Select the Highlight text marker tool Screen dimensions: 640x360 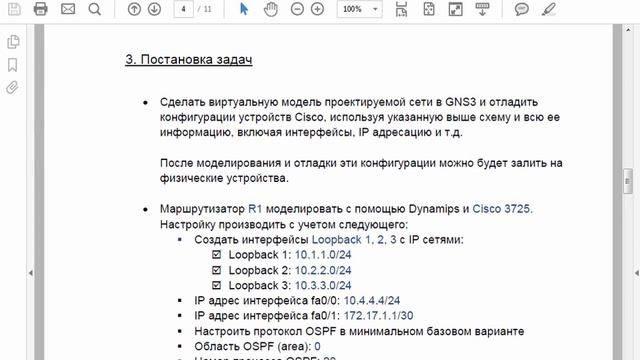click(x=549, y=9)
